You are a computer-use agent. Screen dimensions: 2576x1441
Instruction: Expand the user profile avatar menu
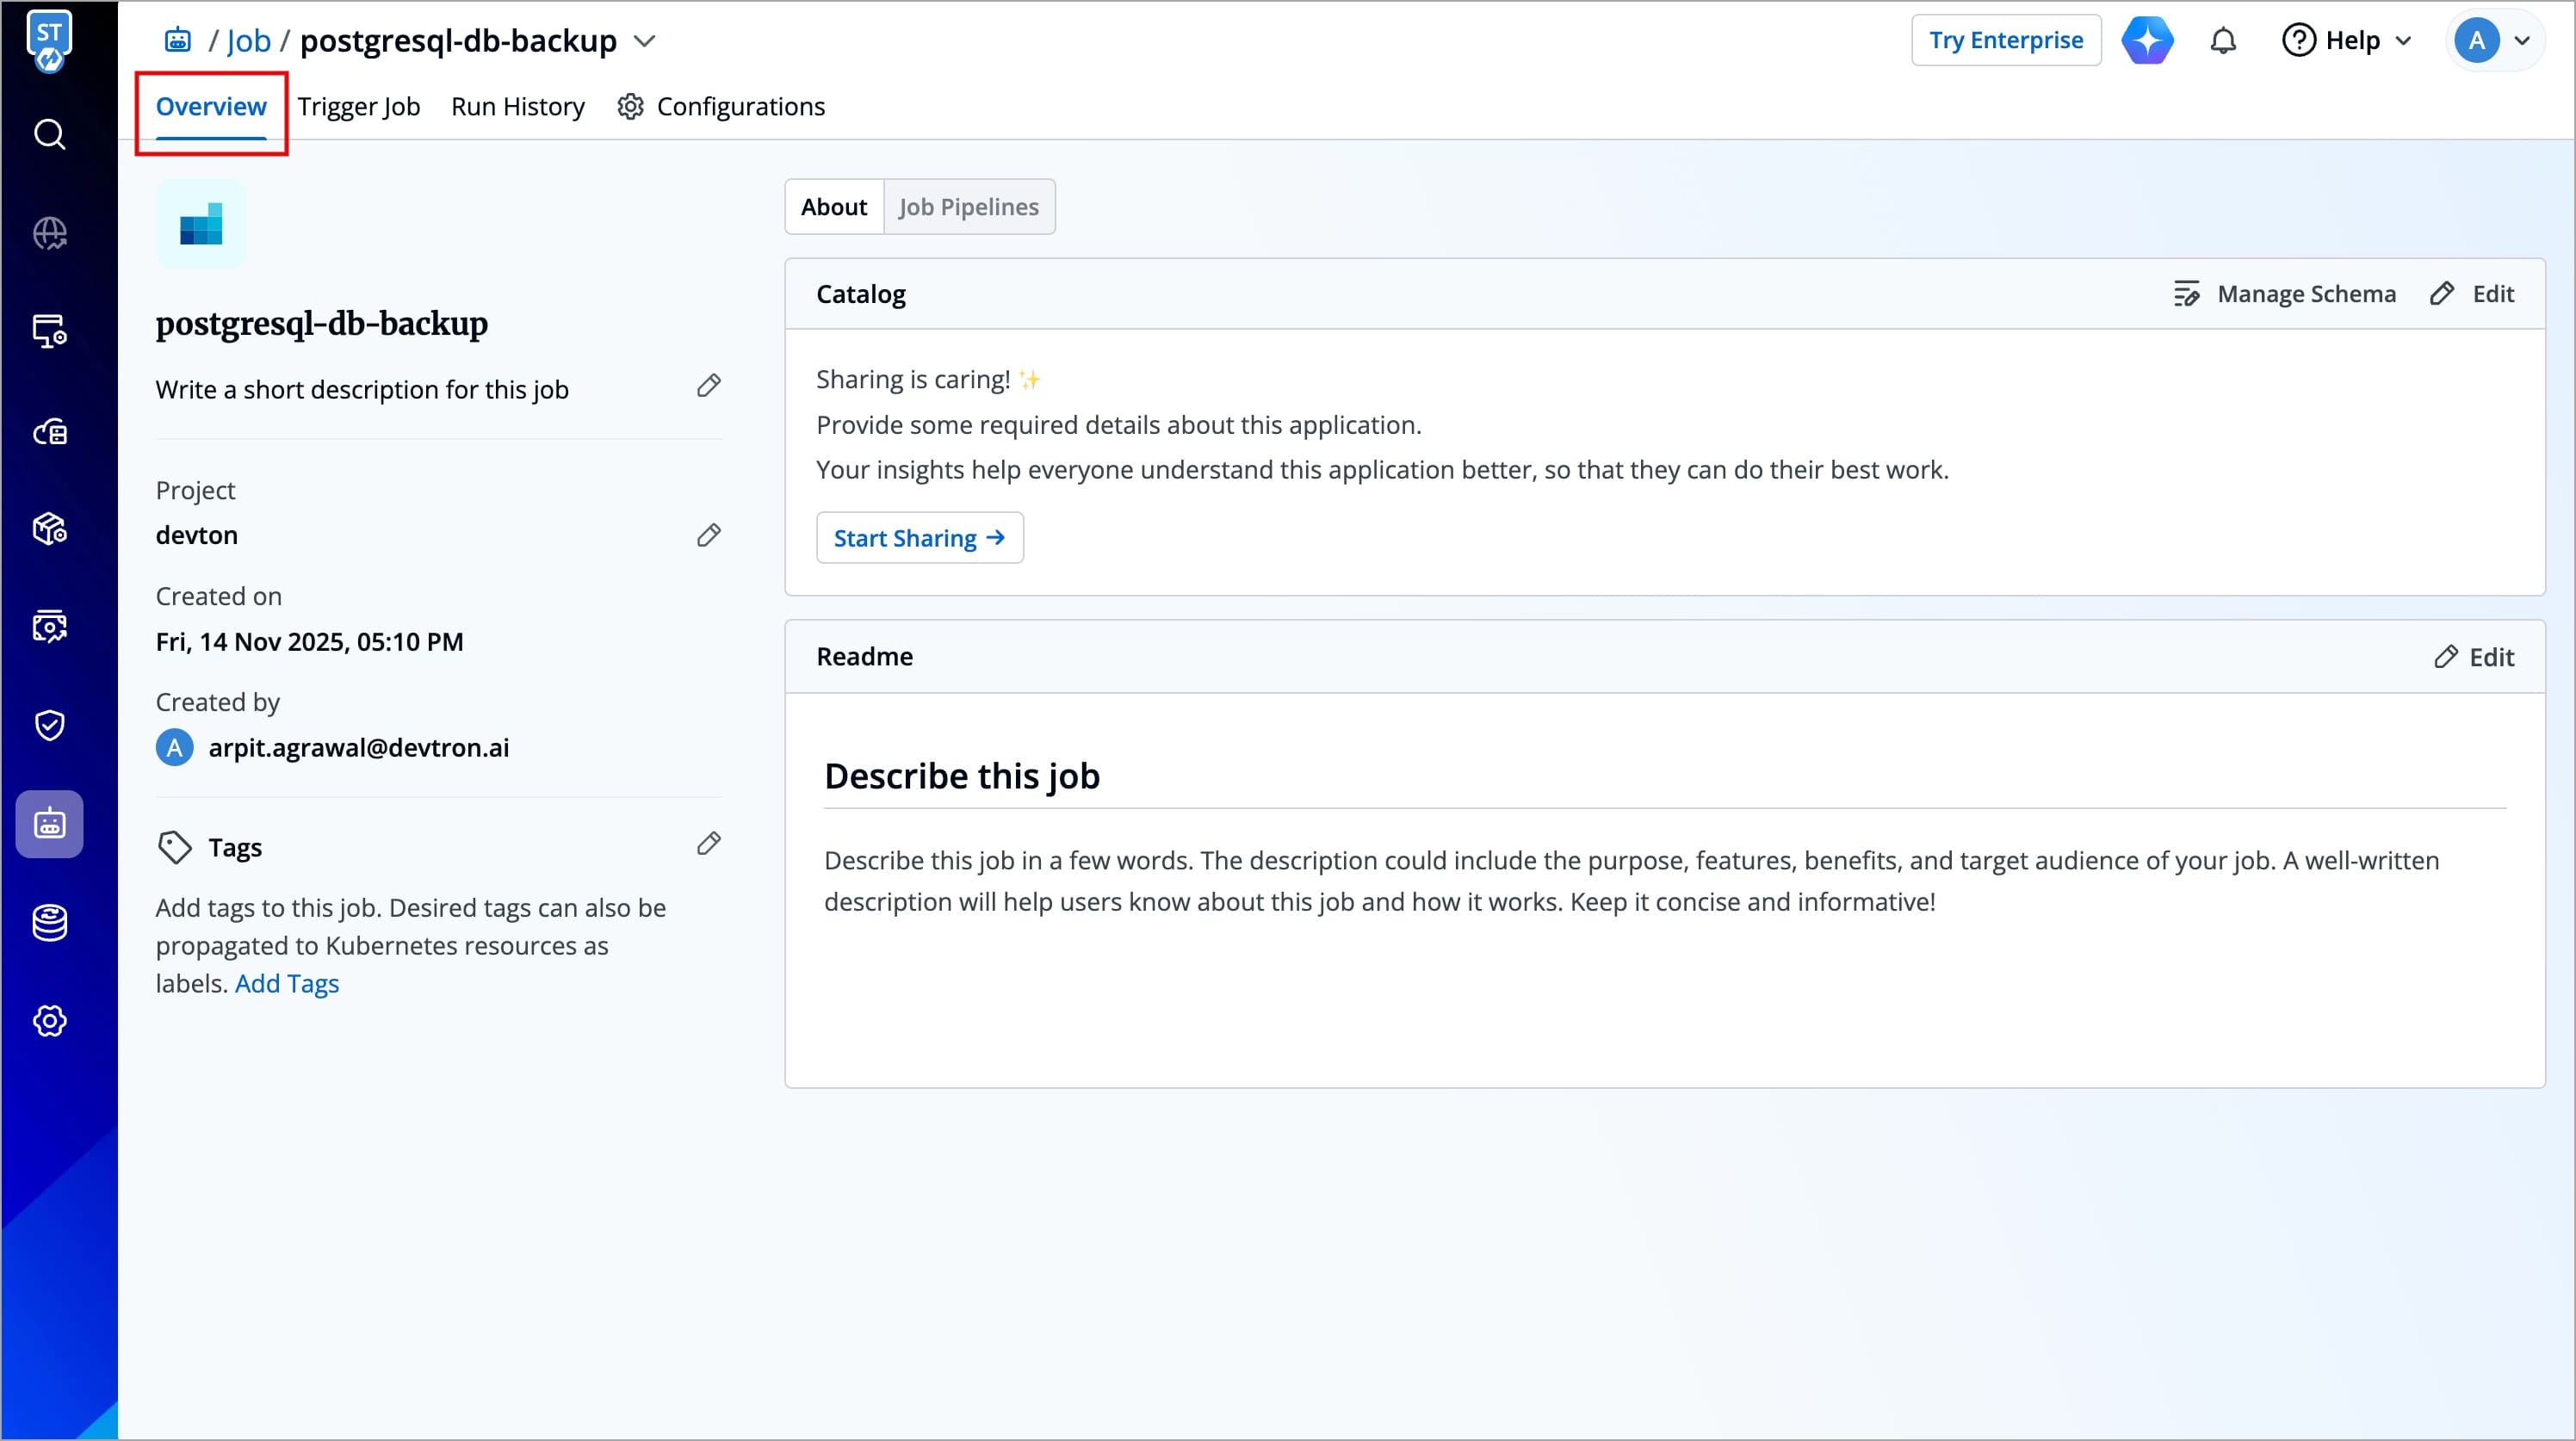pyautogui.click(x=2494, y=41)
